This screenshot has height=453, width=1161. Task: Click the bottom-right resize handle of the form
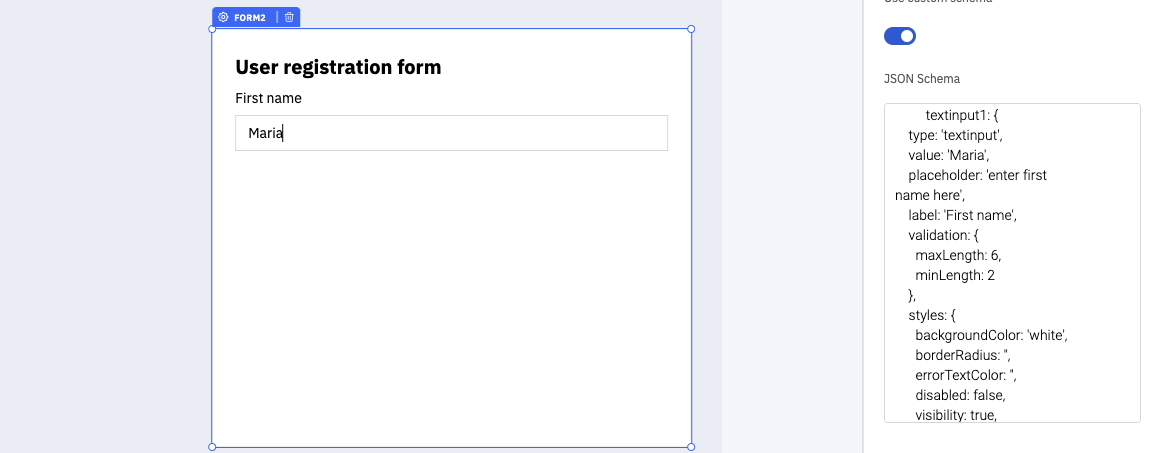click(691, 447)
